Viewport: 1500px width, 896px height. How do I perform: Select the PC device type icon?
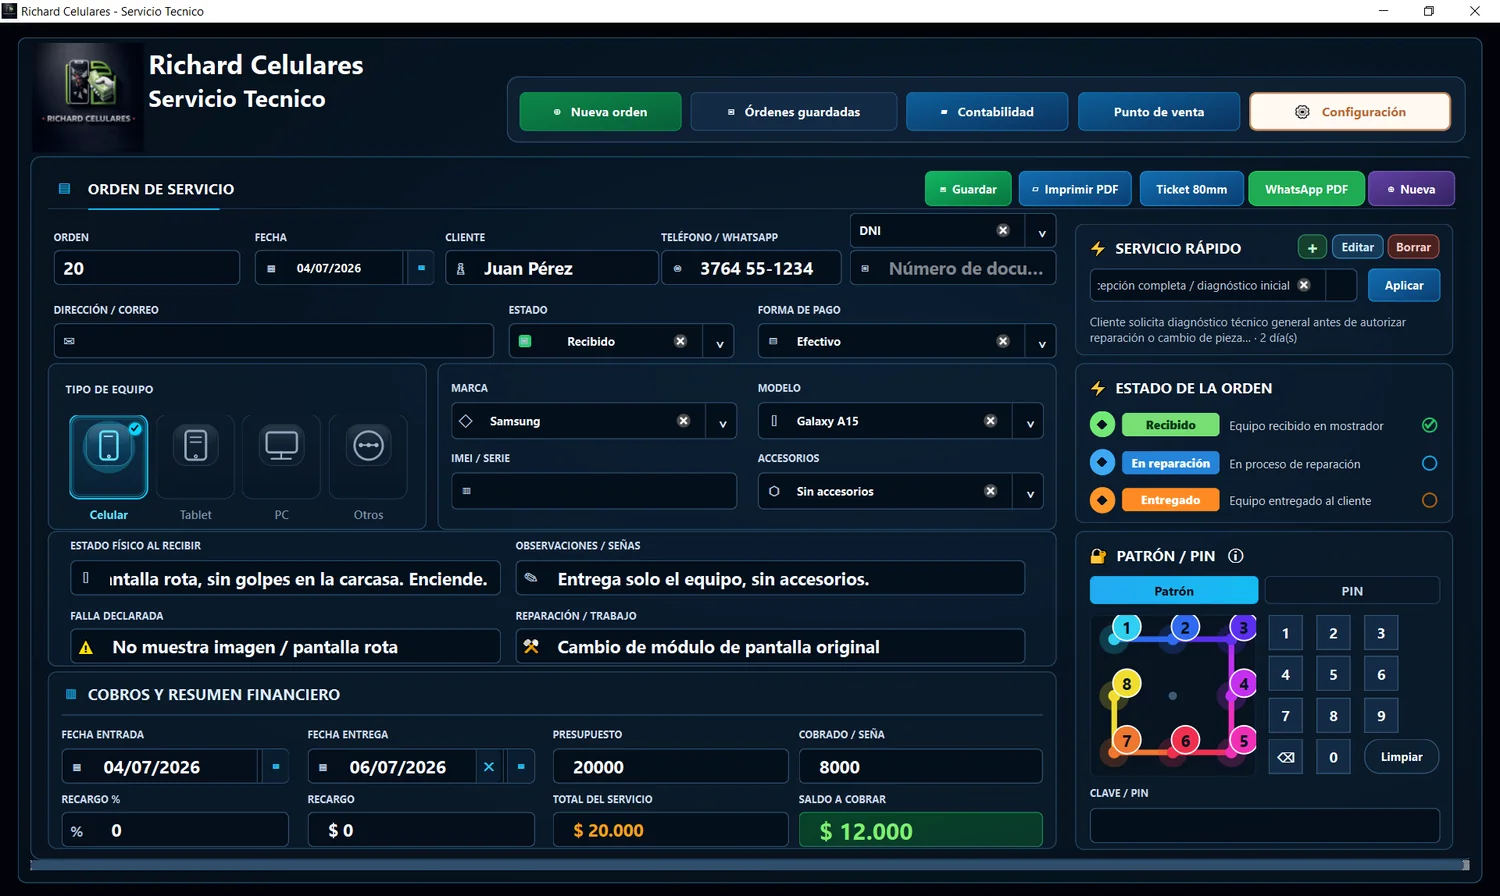[281, 457]
